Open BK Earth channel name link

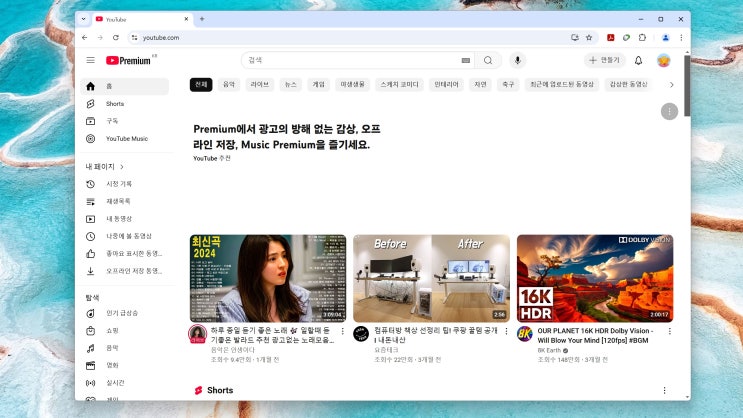click(549, 350)
